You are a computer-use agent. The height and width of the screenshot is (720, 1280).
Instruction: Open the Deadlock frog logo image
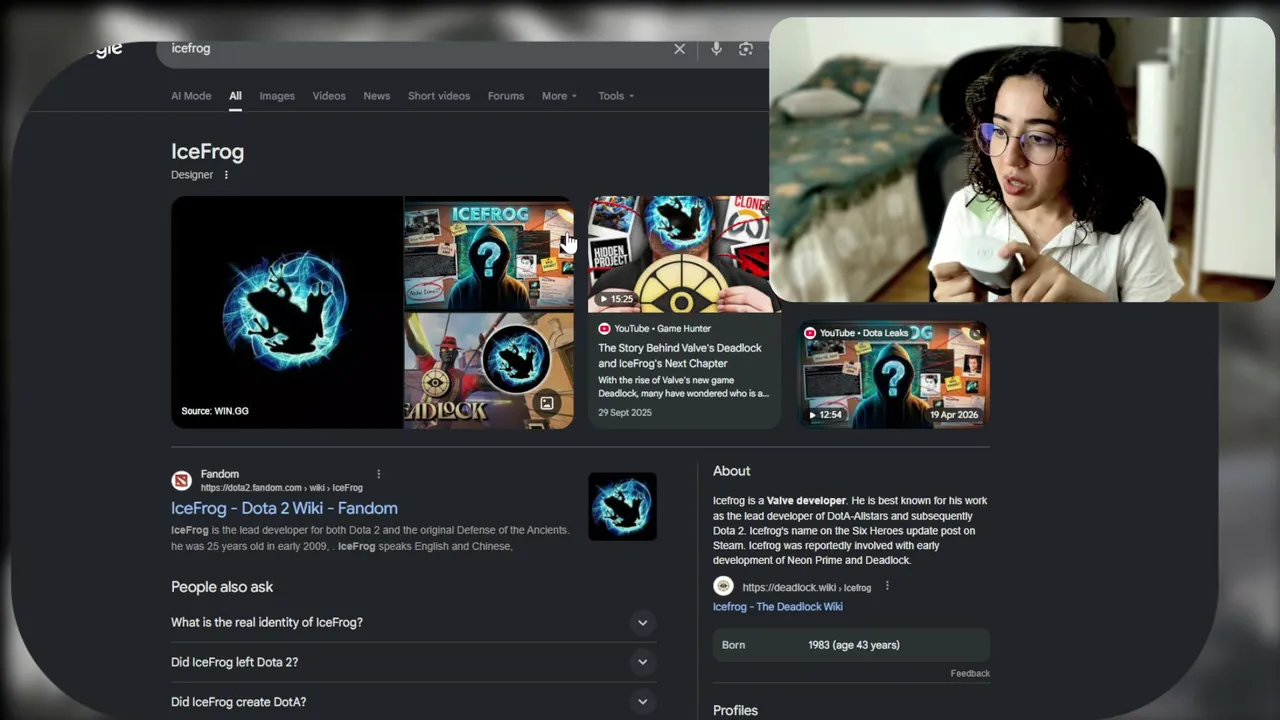click(x=489, y=371)
